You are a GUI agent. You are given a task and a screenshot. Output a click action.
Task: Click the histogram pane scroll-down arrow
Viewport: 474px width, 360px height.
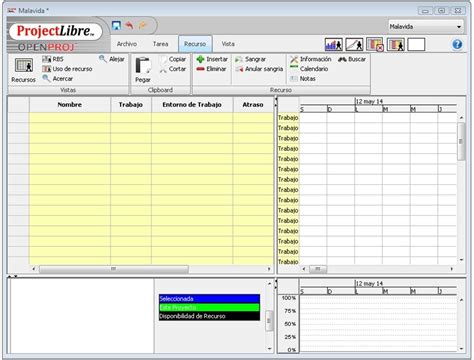coord(461,349)
